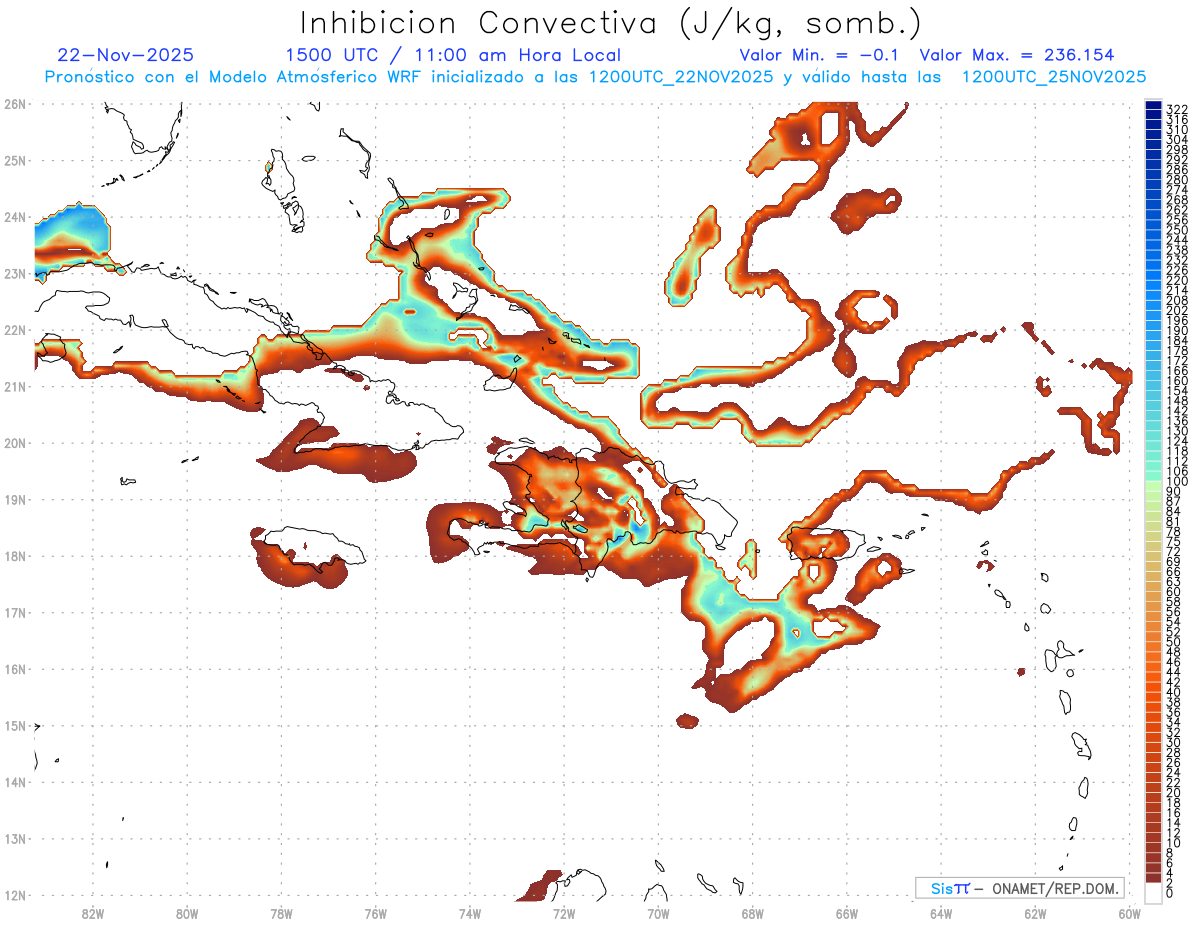Screen dimensions: 1200x927
Task: Click the 'Valor Max. = 236.154' text
Action: click(x=1017, y=55)
